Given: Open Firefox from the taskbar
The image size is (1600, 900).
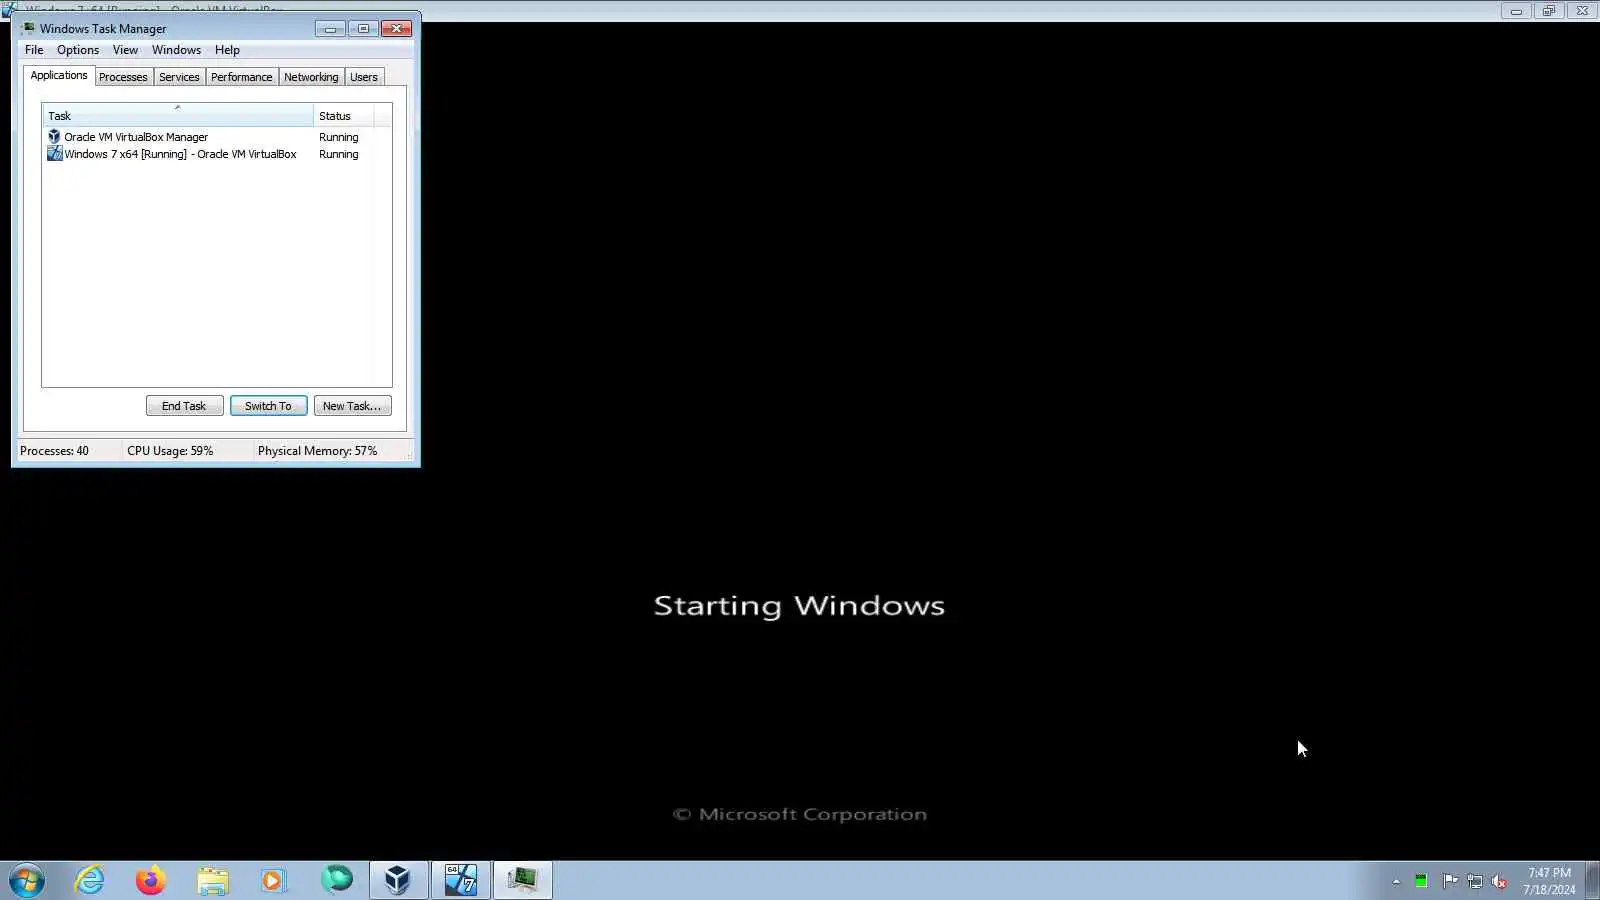Looking at the screenshot, I should point(151,881).
